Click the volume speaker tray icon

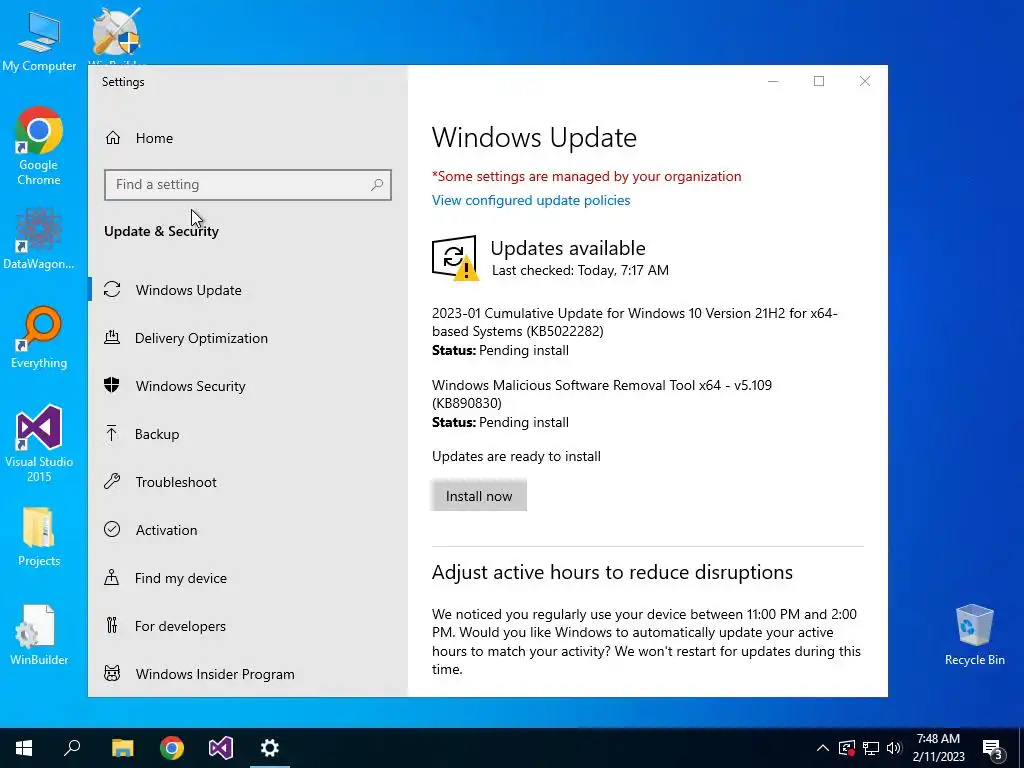coord(894,748)
